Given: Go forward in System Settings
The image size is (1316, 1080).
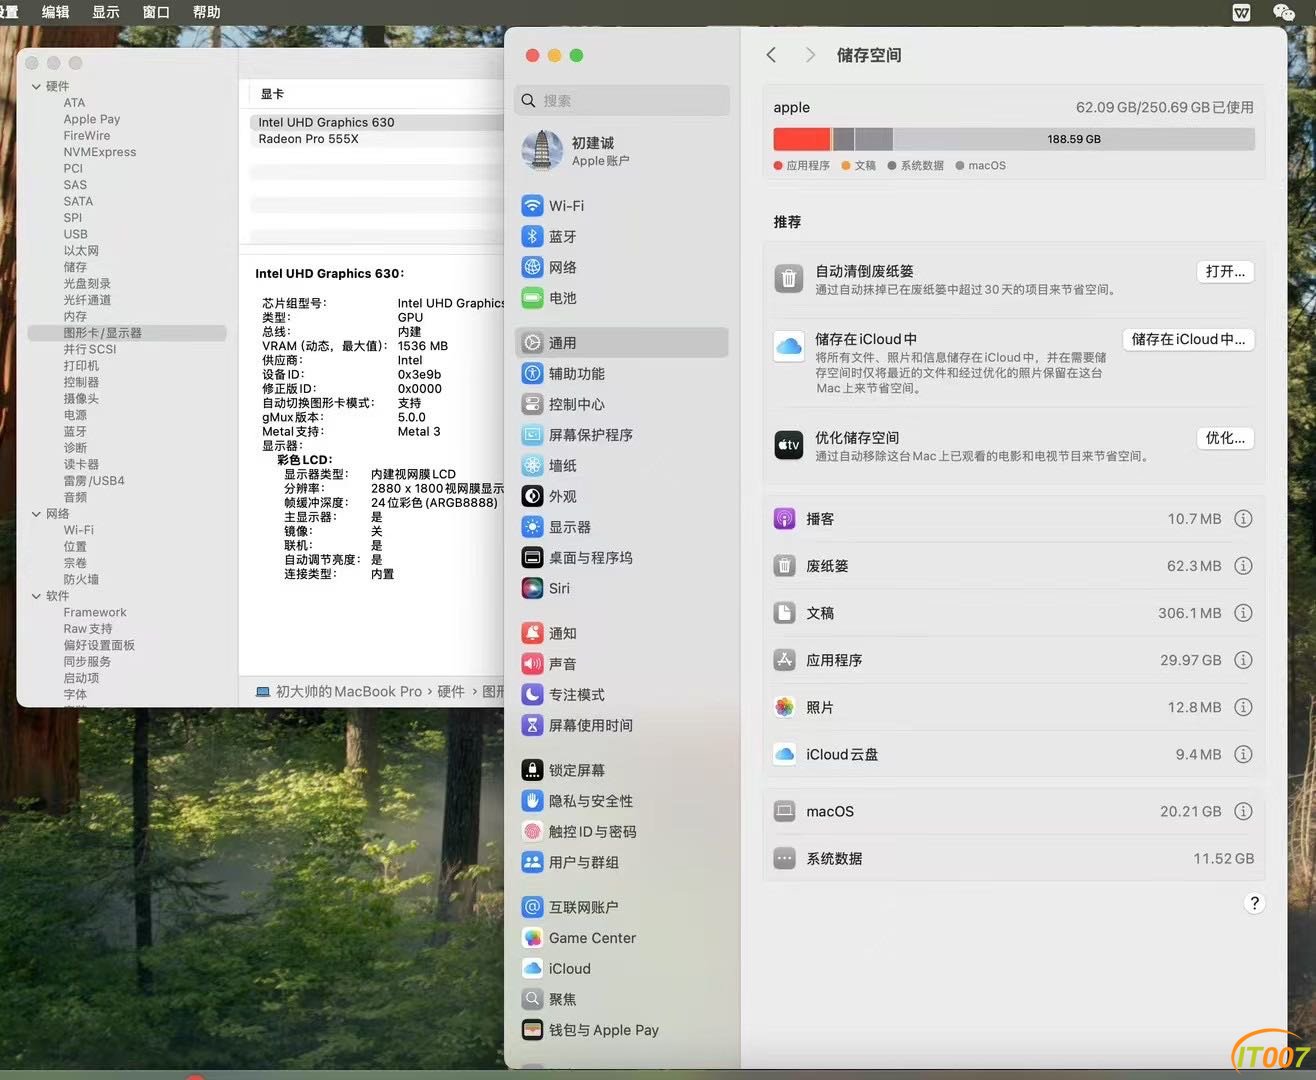Looking at the screenshot, I should 810,55.
